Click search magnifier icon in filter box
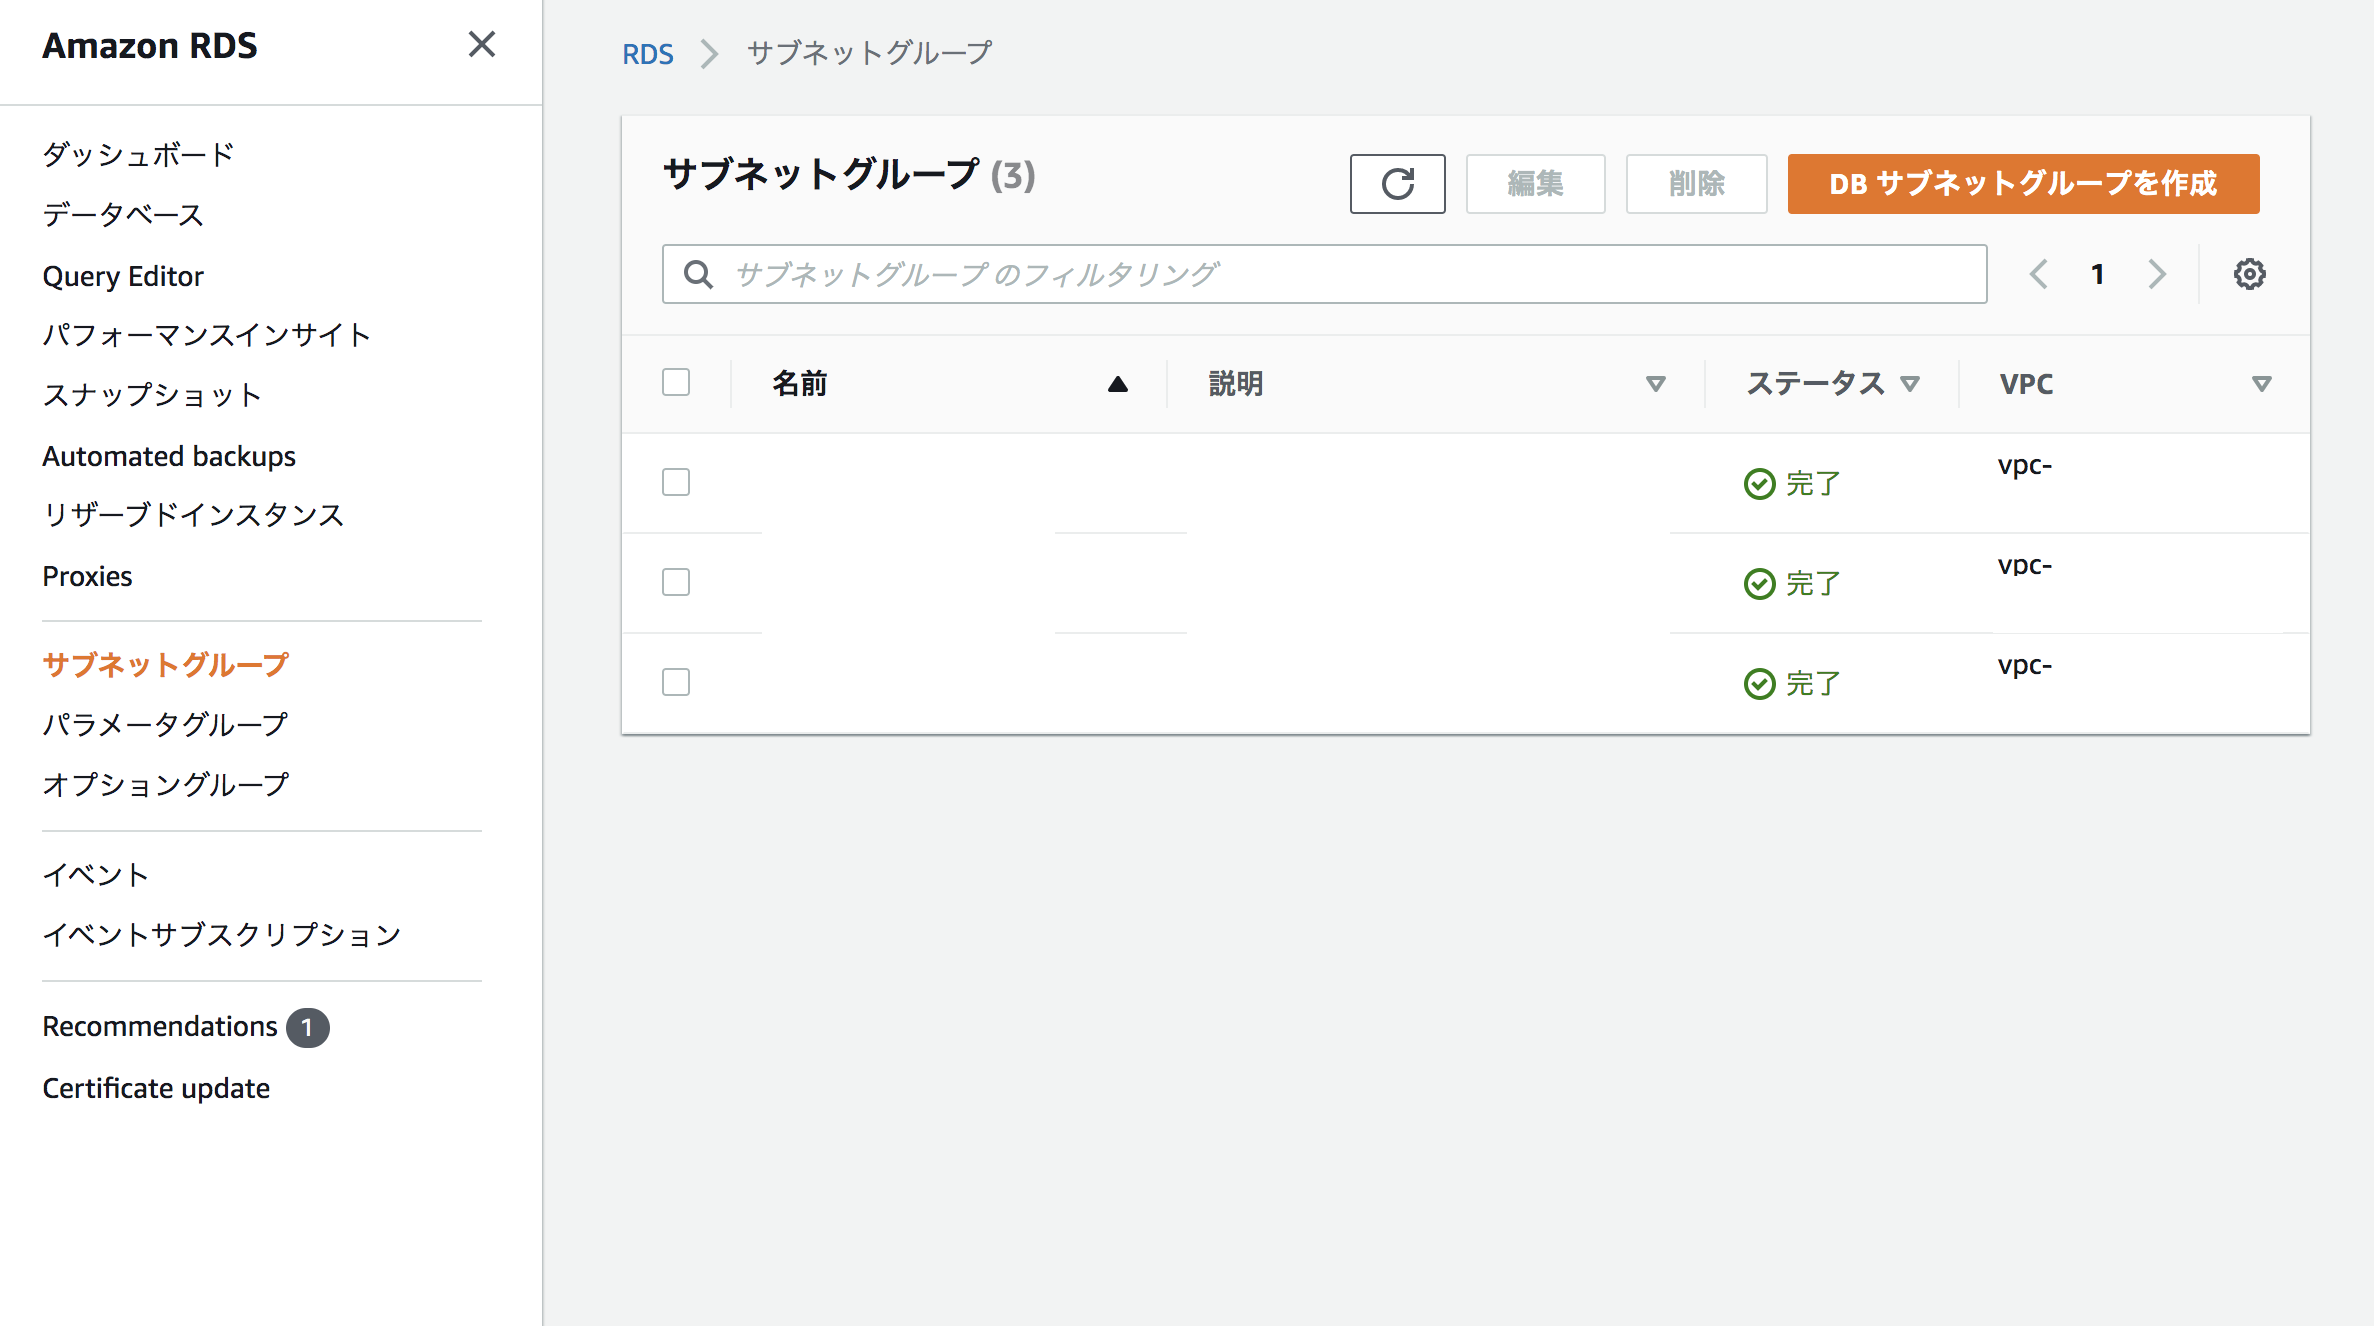This screenshot has height=1326, width=2374. [698, 274]
